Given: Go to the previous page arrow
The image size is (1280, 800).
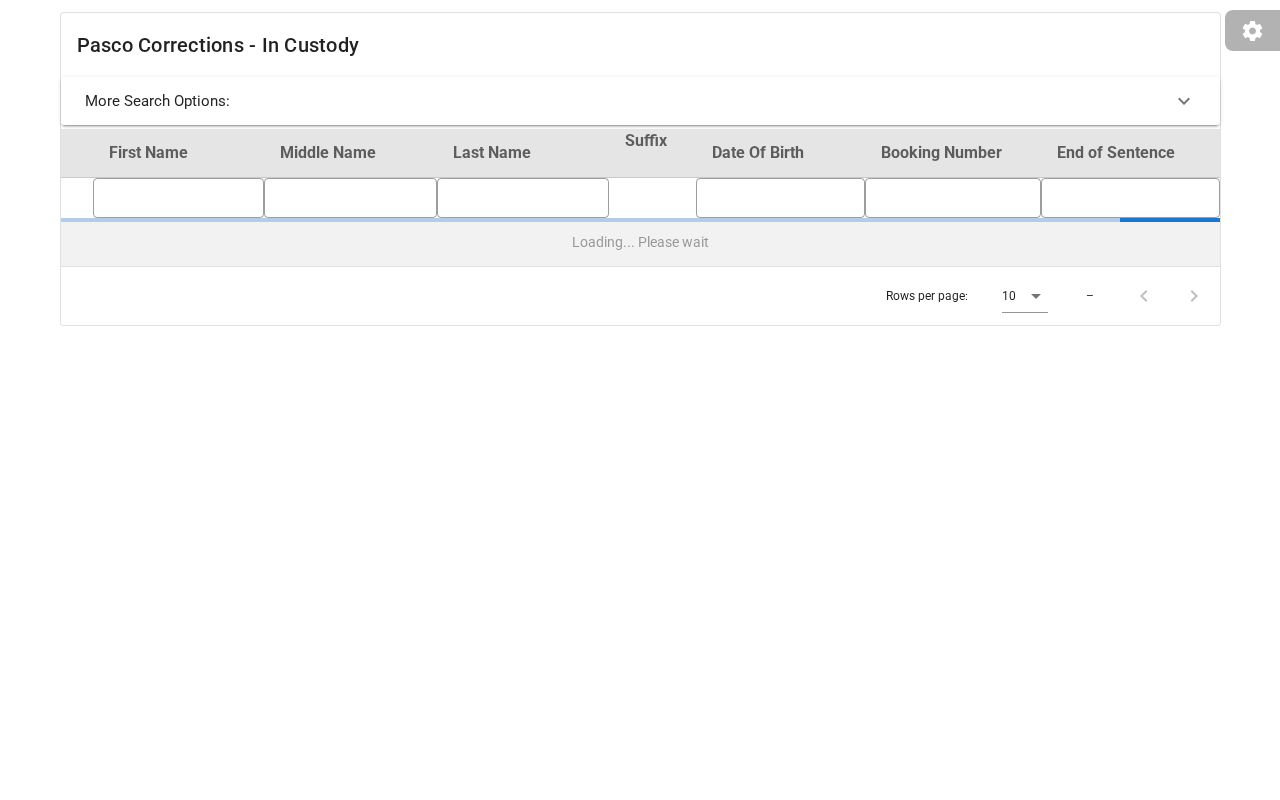Looking at the screenshot, I should pyautogui.click(x=1144, y=296).
